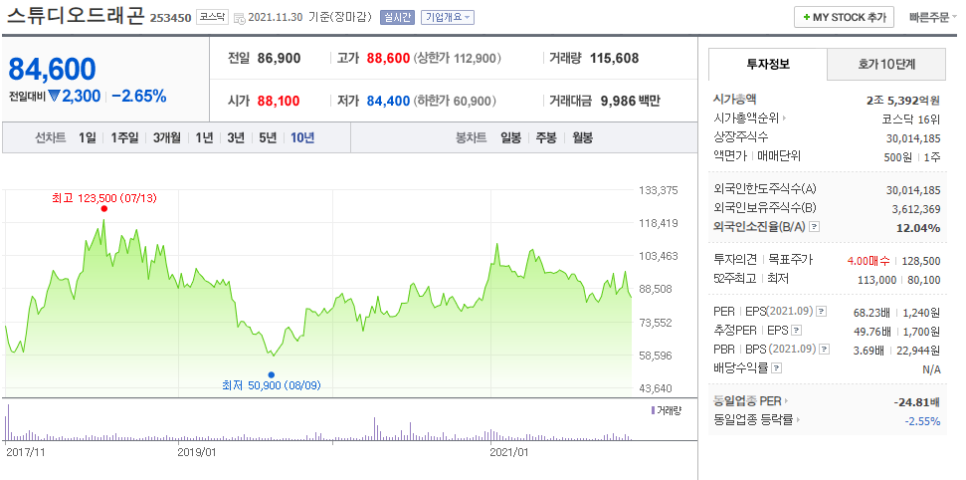
Task: Click the 2019/01 axis label
Action: coord(197,452)
